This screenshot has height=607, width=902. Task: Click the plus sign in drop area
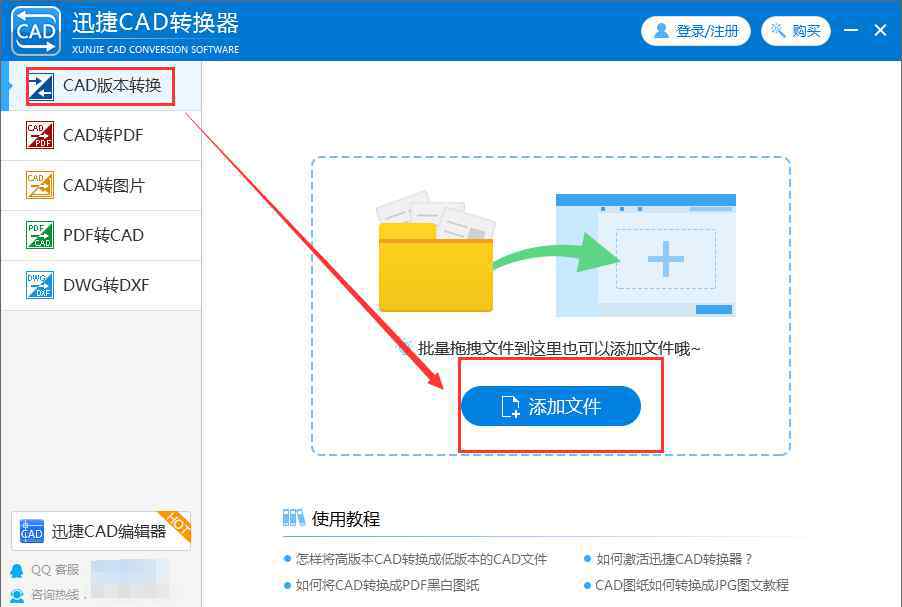(x=666, y=259)
